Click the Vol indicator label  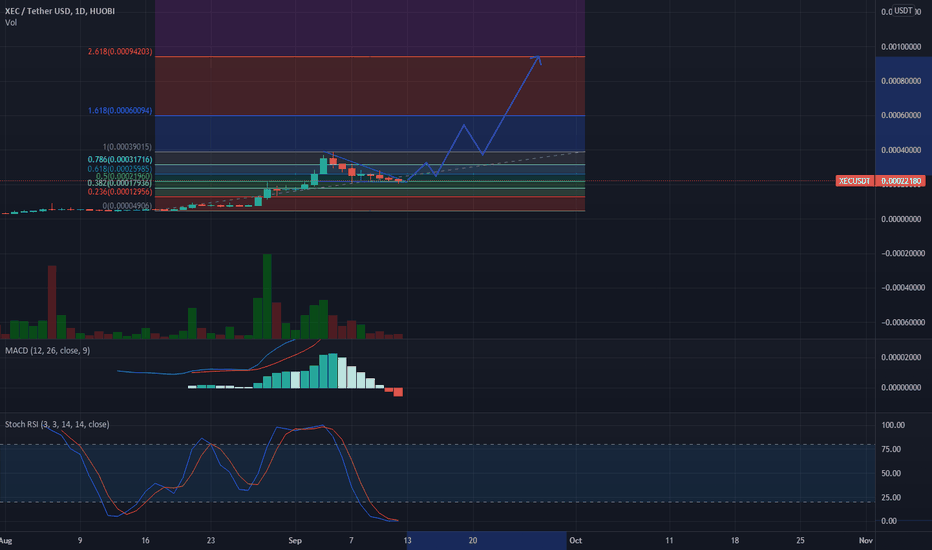[11, 23]
